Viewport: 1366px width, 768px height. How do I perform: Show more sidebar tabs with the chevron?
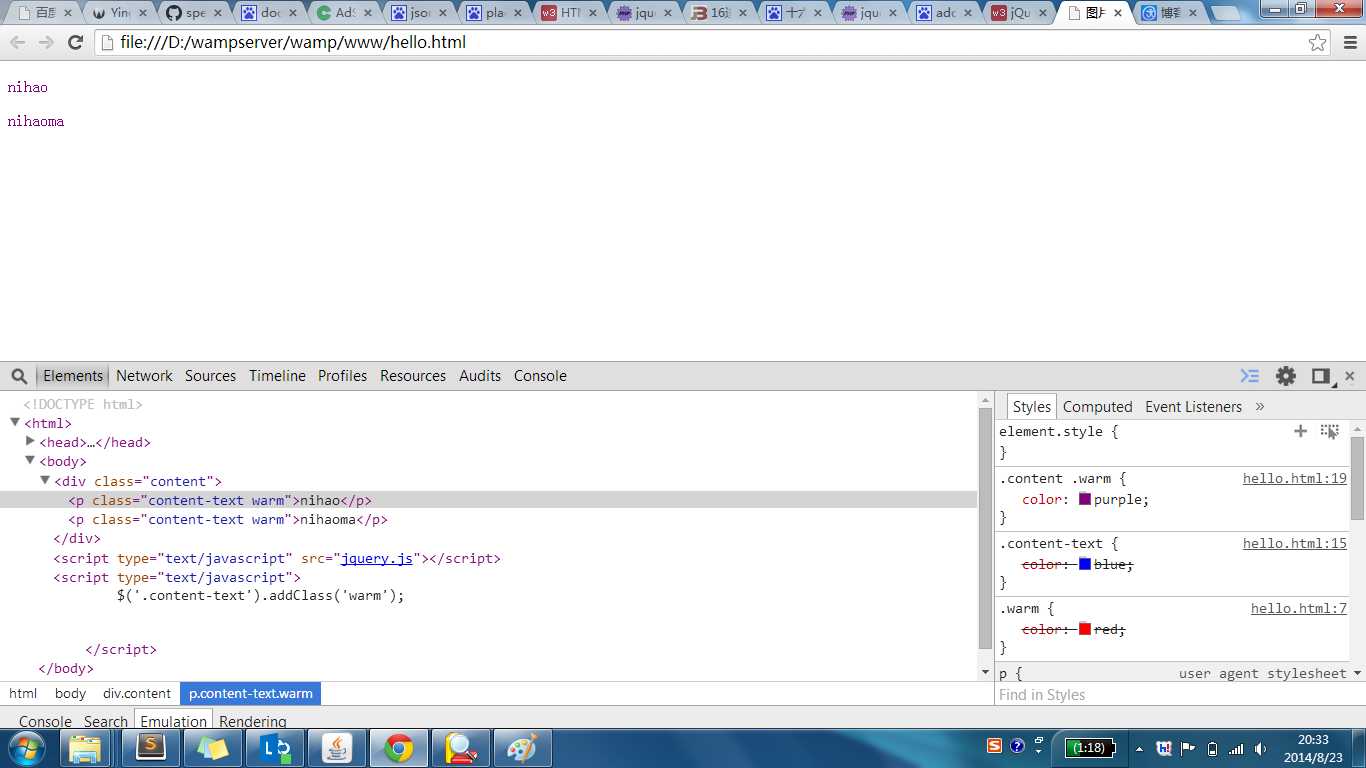[1260, 407]
